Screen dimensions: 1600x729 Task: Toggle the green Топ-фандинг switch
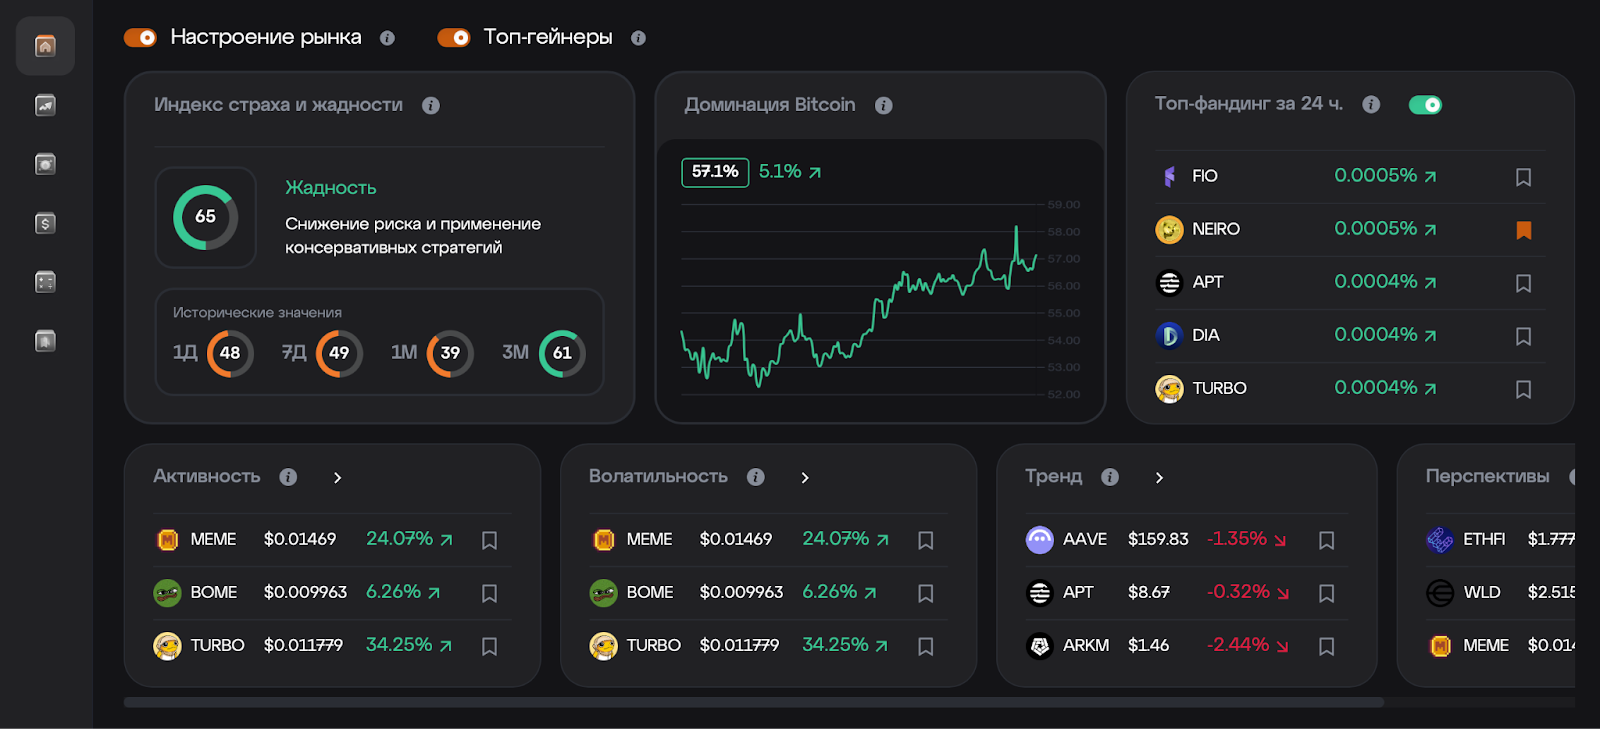1425,105
